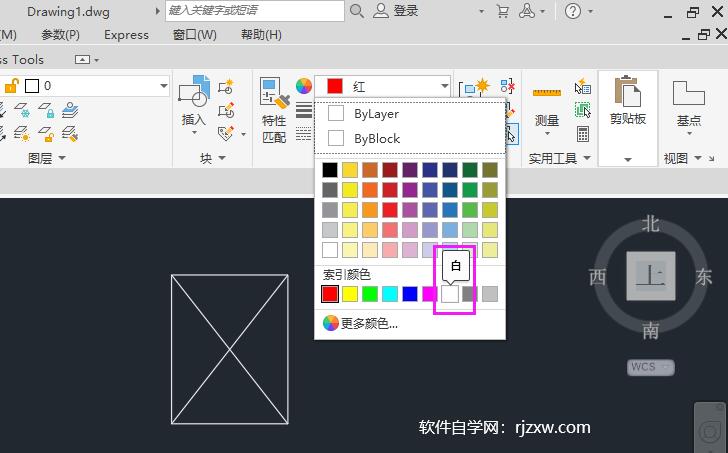Open the 测量 dropdown arrow
Image resolution: width=728 pixels, height=453 pixels.
click(x=546, y=134)
